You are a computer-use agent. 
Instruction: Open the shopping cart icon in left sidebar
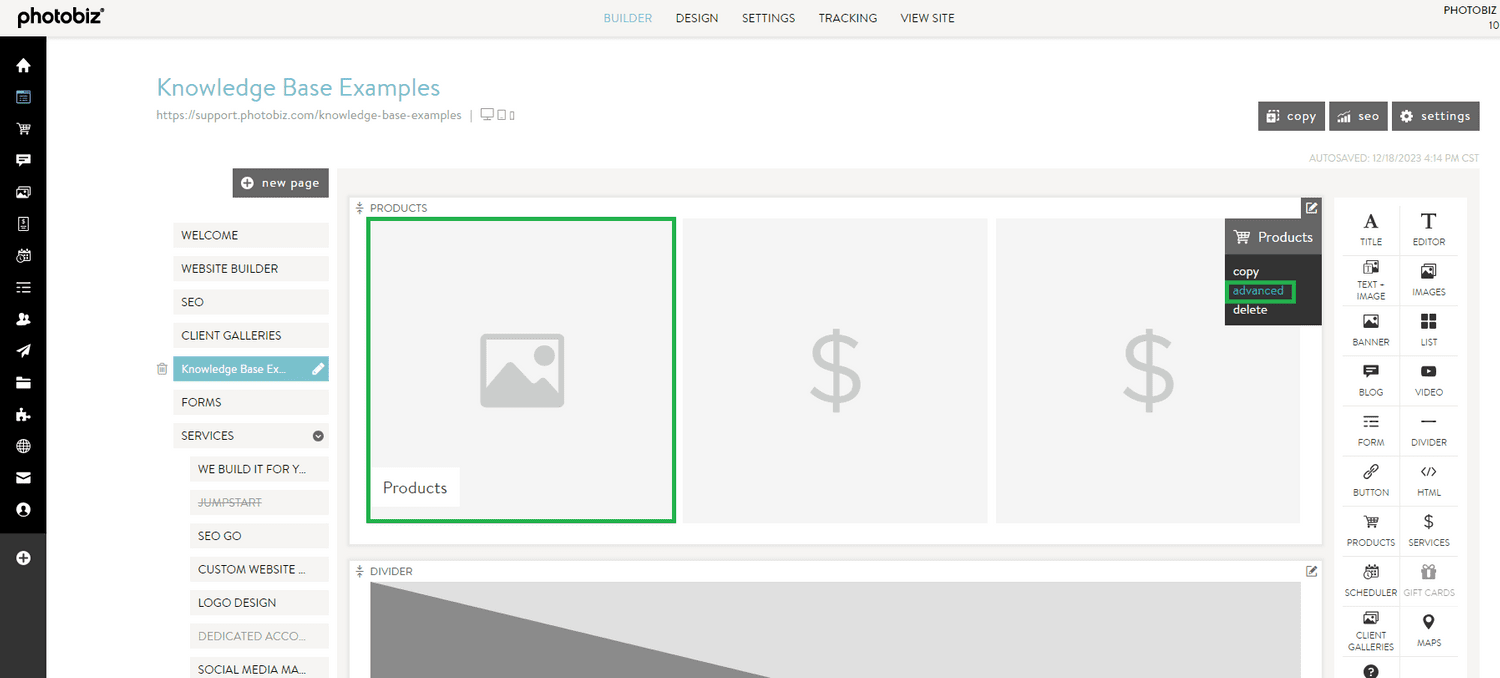23,129
